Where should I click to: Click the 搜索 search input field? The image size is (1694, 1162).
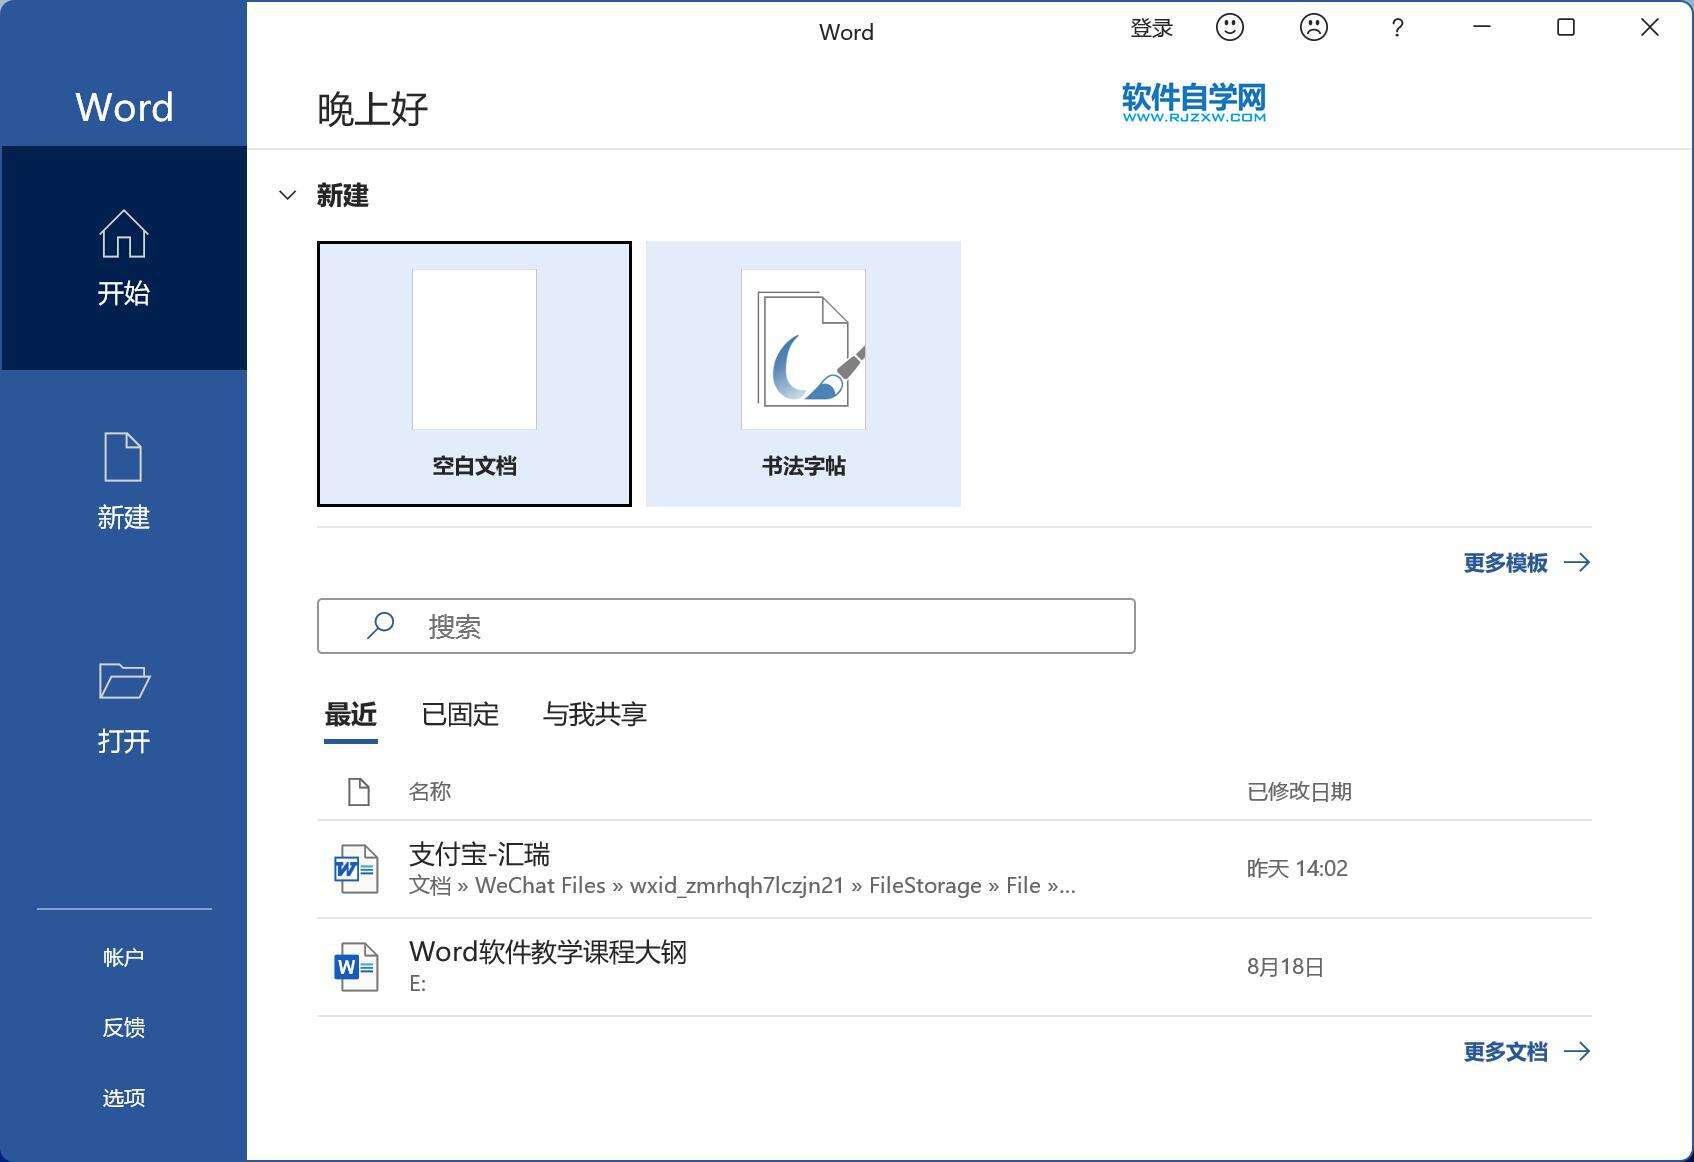tap(726, 626)
